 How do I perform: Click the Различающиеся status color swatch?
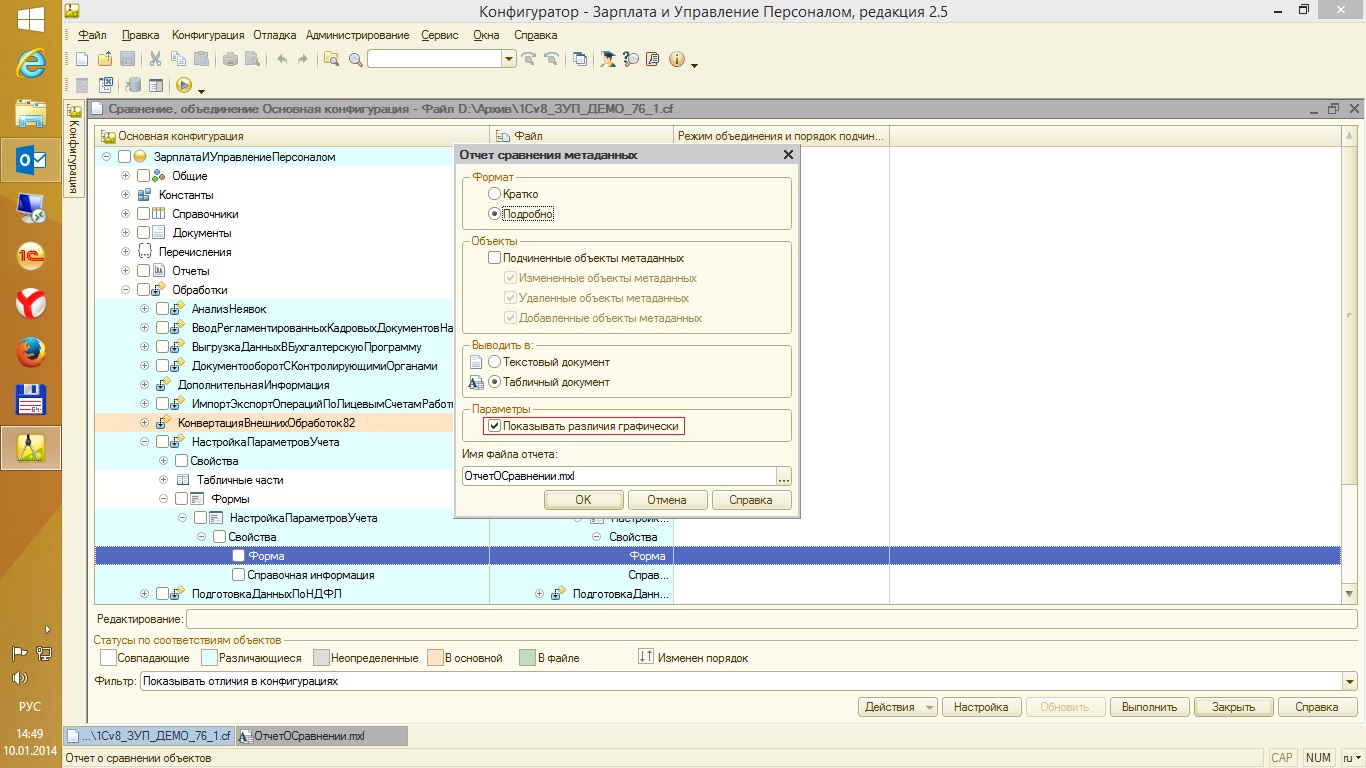tap(209, 658)
